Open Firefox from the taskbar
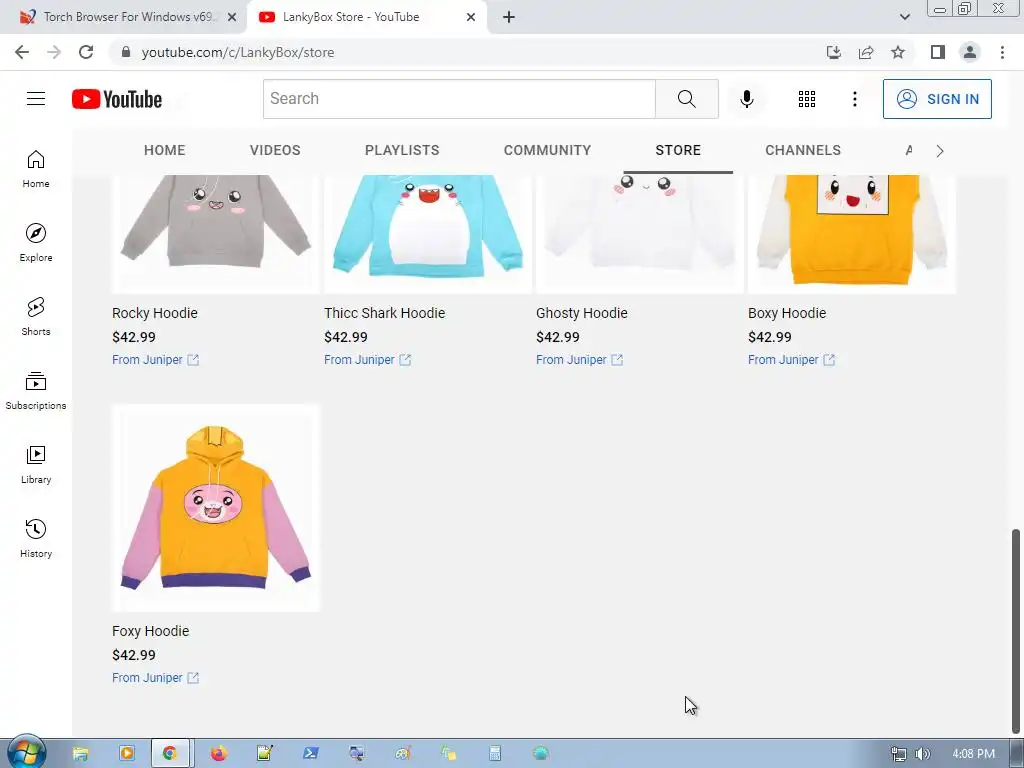The width and height of the screenshot is (1024, 768). click(x=218, y=753)
